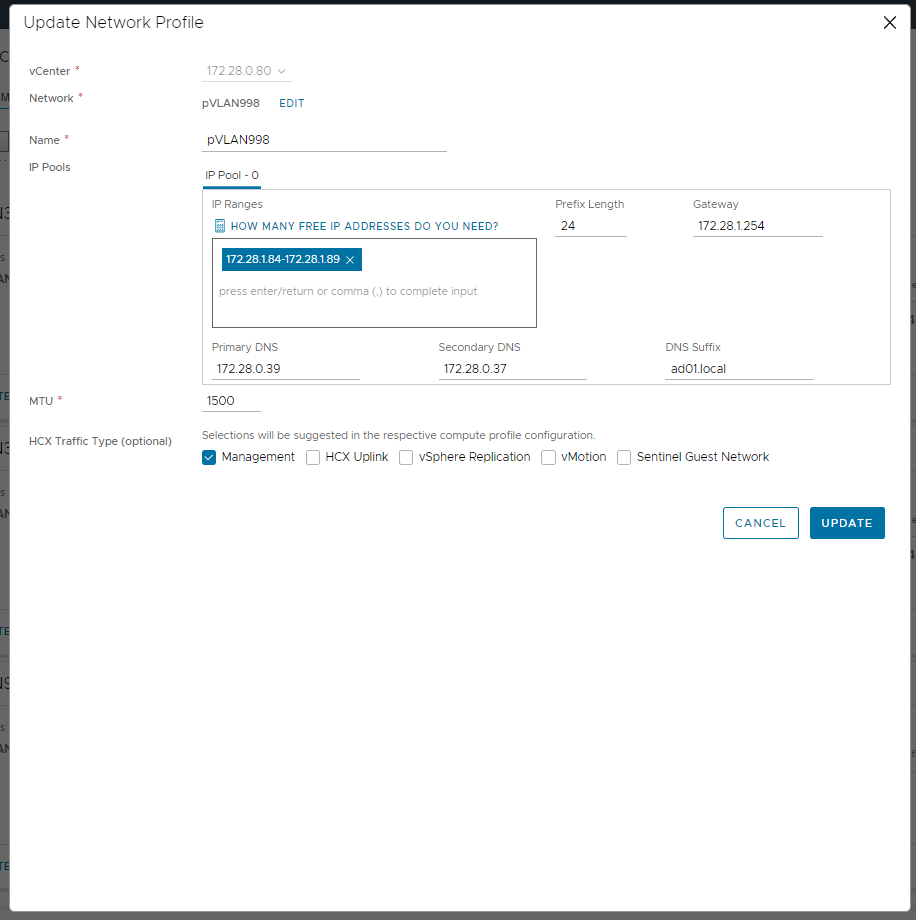This screenshot has width=916, height=920.
Task: Click the UPDATE button
Action: click(x=847, y=523)
